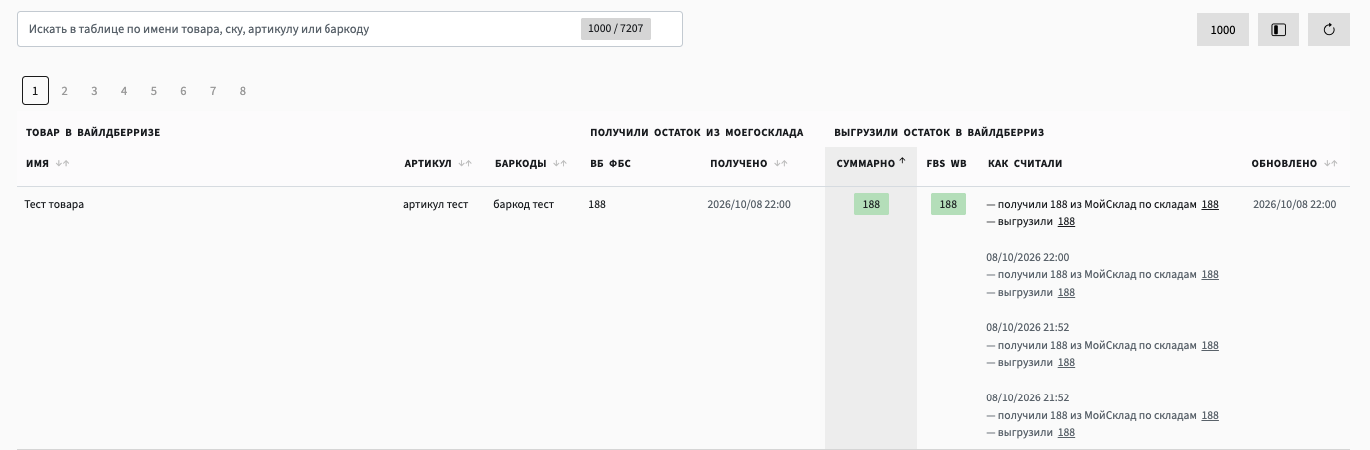
Task: Click the 08/10/2026 22:00 log timestamp
Action: (x=1028, y=257)
